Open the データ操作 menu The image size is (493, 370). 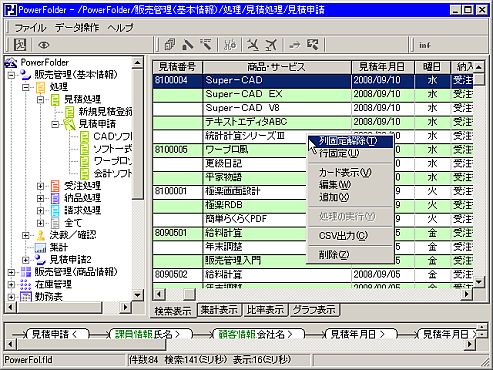click(x=77, y=27)
